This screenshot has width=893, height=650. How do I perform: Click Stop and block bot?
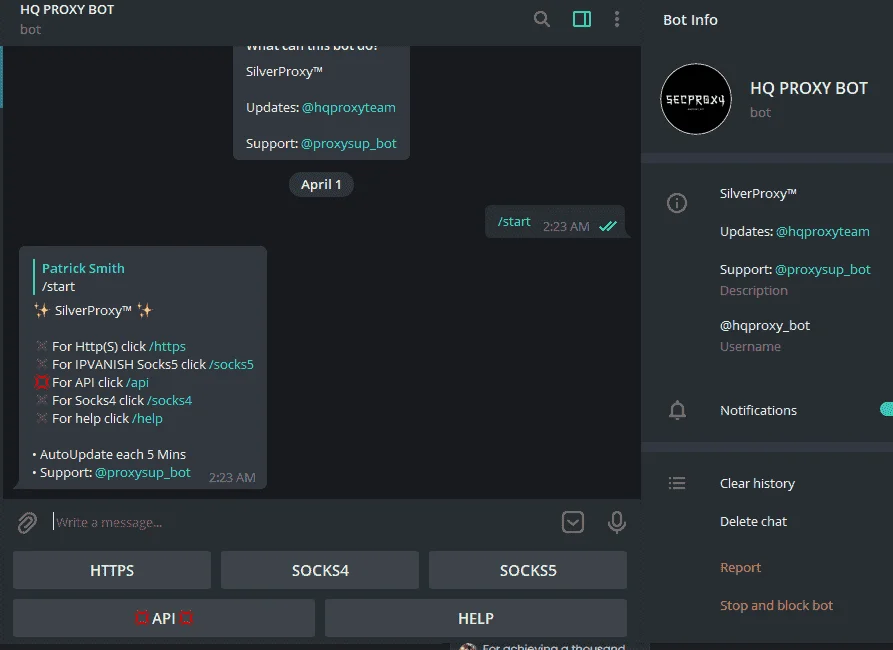[x=776, y=606]
